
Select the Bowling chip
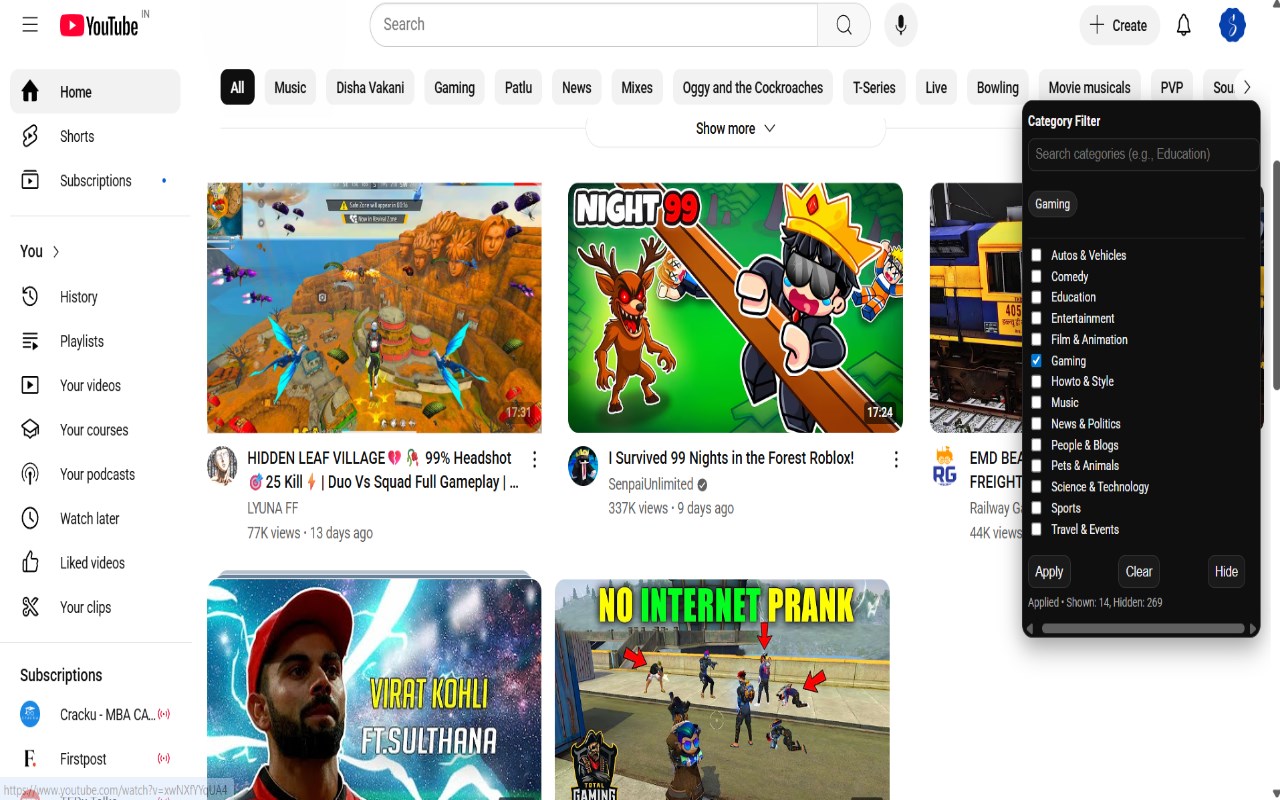click(997, 88)
